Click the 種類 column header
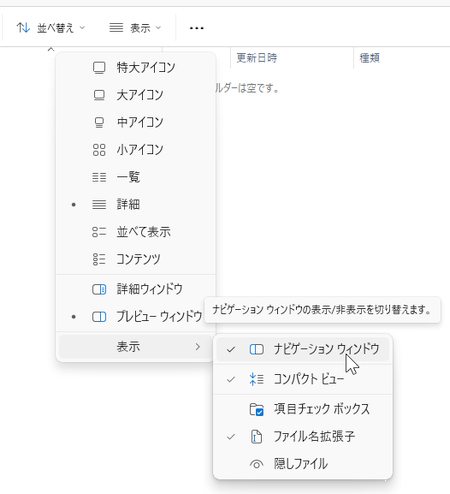This screenshot has width=450, height=494. [x=369, y=58]
